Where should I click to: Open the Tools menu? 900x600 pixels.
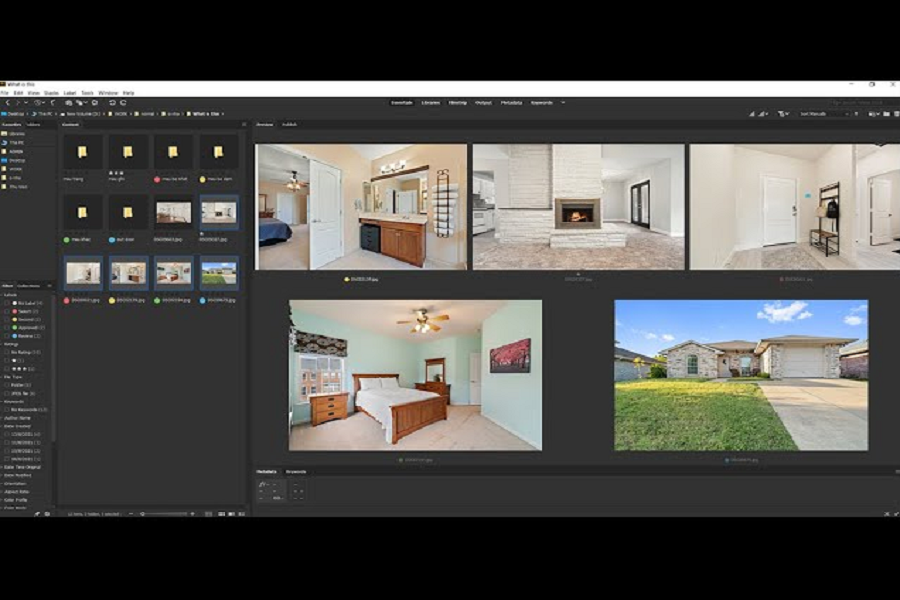[x=87, y=92]
